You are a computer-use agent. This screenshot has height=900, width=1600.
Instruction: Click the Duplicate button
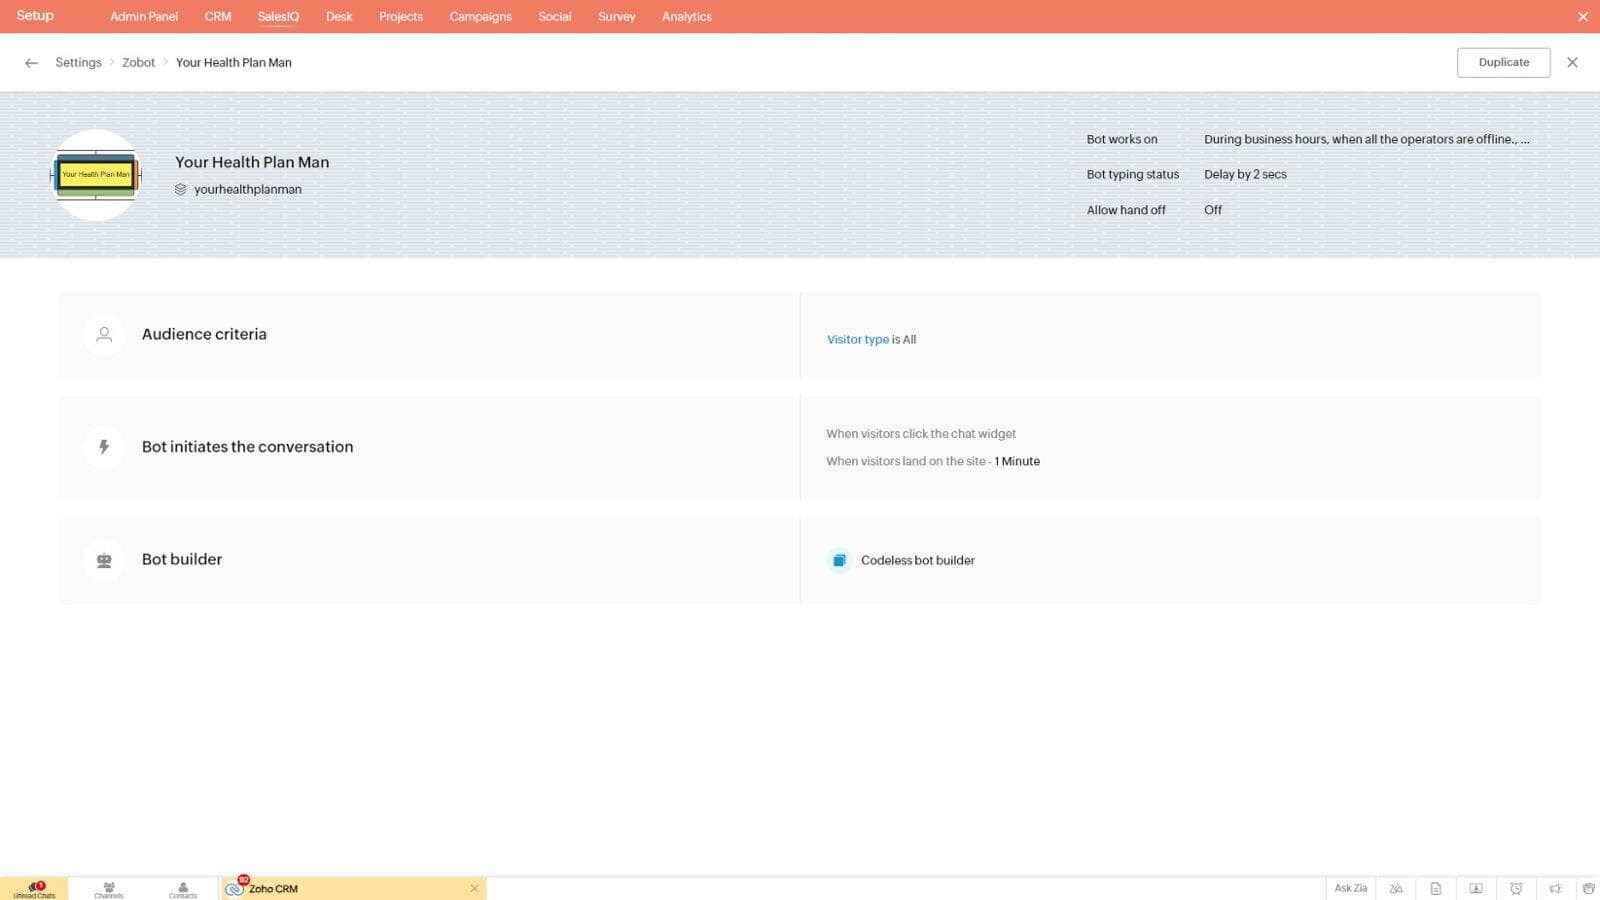(x=1503, y=62)
